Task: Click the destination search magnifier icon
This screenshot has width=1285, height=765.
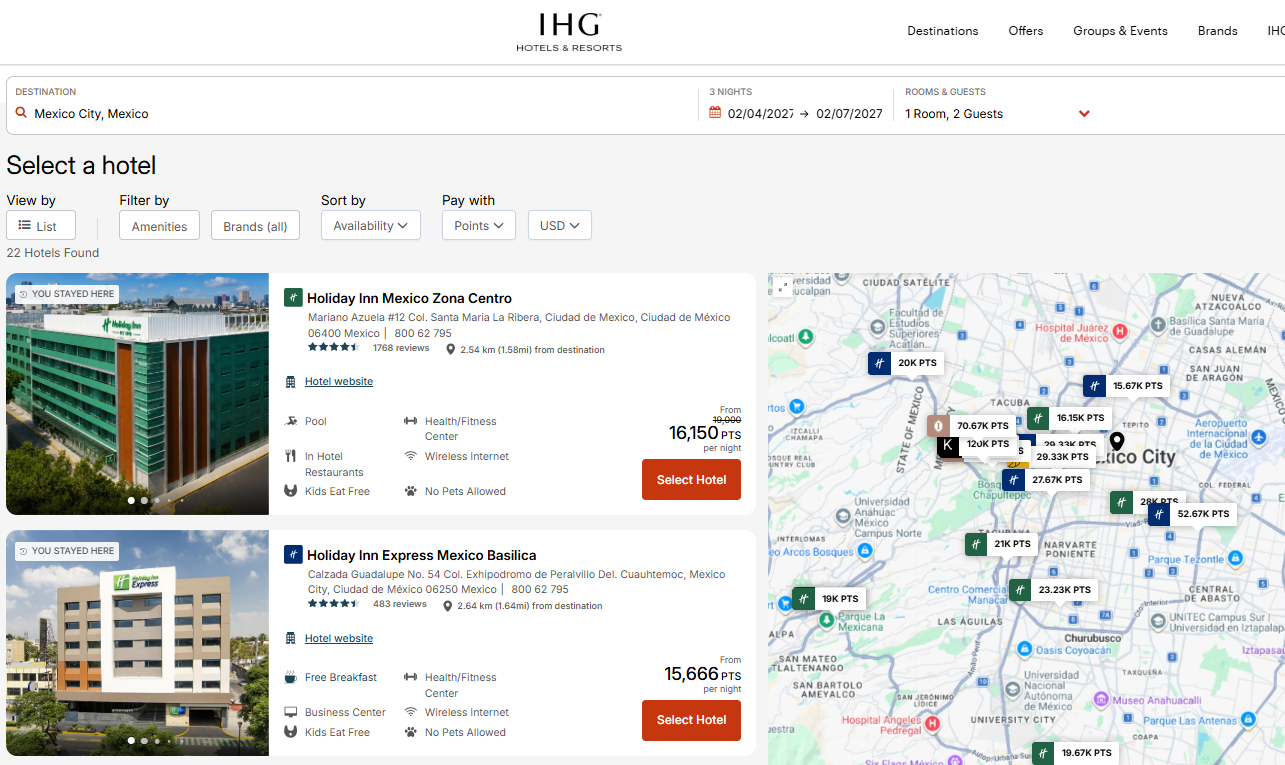Action: click(x=21, y=113)
